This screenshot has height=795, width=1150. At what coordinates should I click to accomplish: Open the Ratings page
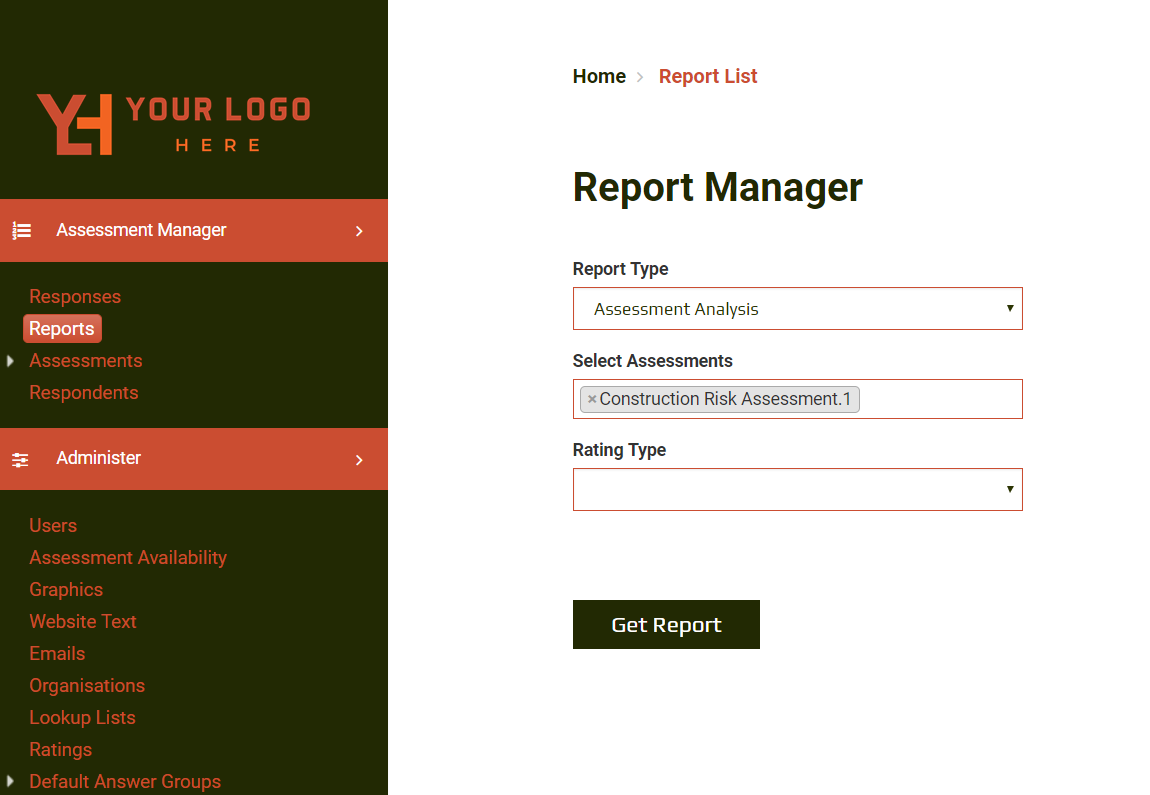(x=60, y=749)
